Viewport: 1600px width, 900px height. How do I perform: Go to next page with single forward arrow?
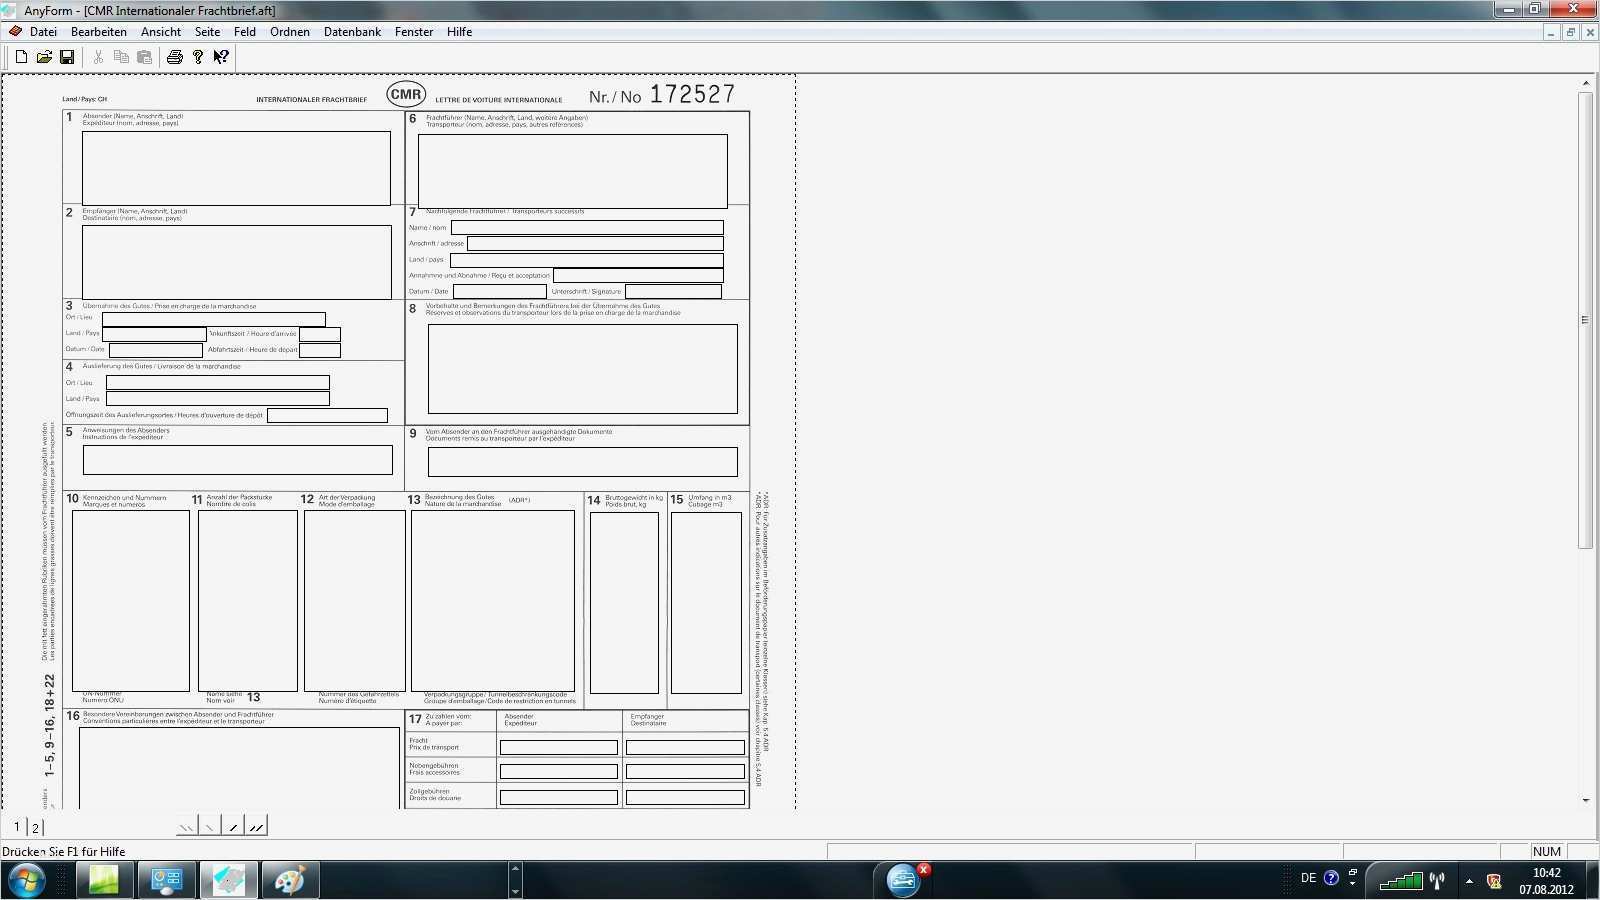[233, 826]
